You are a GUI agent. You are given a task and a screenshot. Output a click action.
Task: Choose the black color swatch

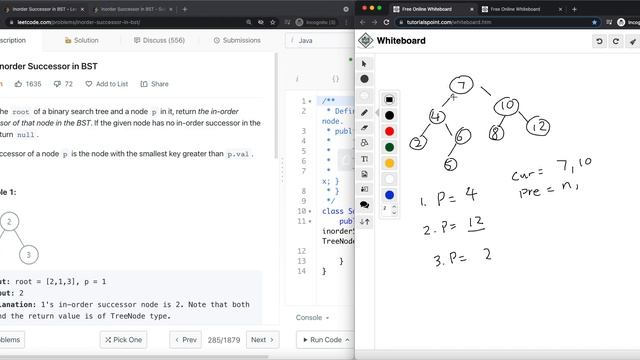pyautogui.click(x=389, y=116)
